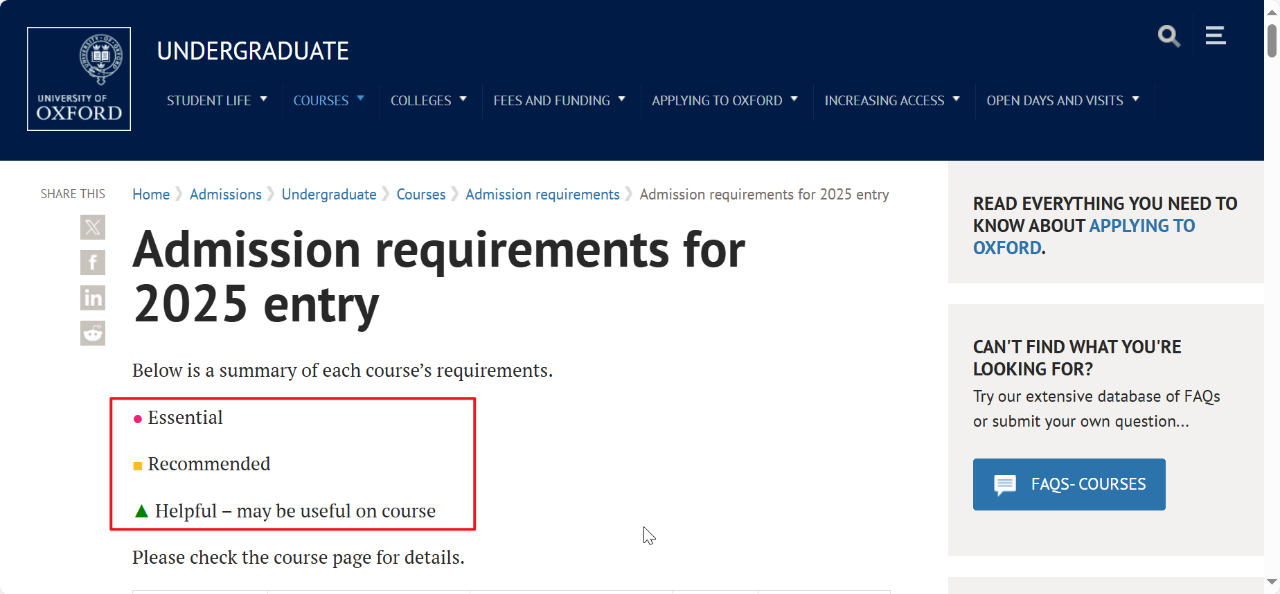Click the vertical page scrollbar

tap(1272, 300)
